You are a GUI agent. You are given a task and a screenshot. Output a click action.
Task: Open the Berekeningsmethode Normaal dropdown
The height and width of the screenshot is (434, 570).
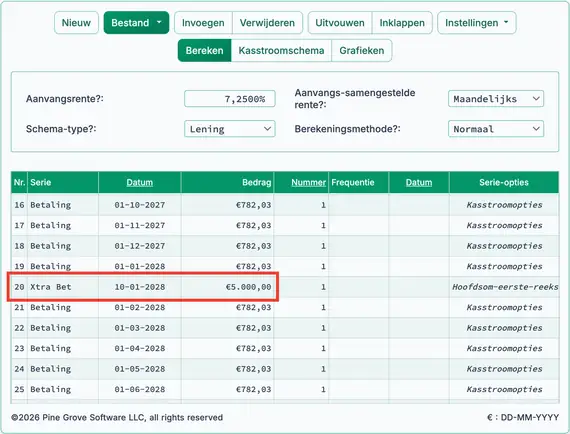pos(496,129)
